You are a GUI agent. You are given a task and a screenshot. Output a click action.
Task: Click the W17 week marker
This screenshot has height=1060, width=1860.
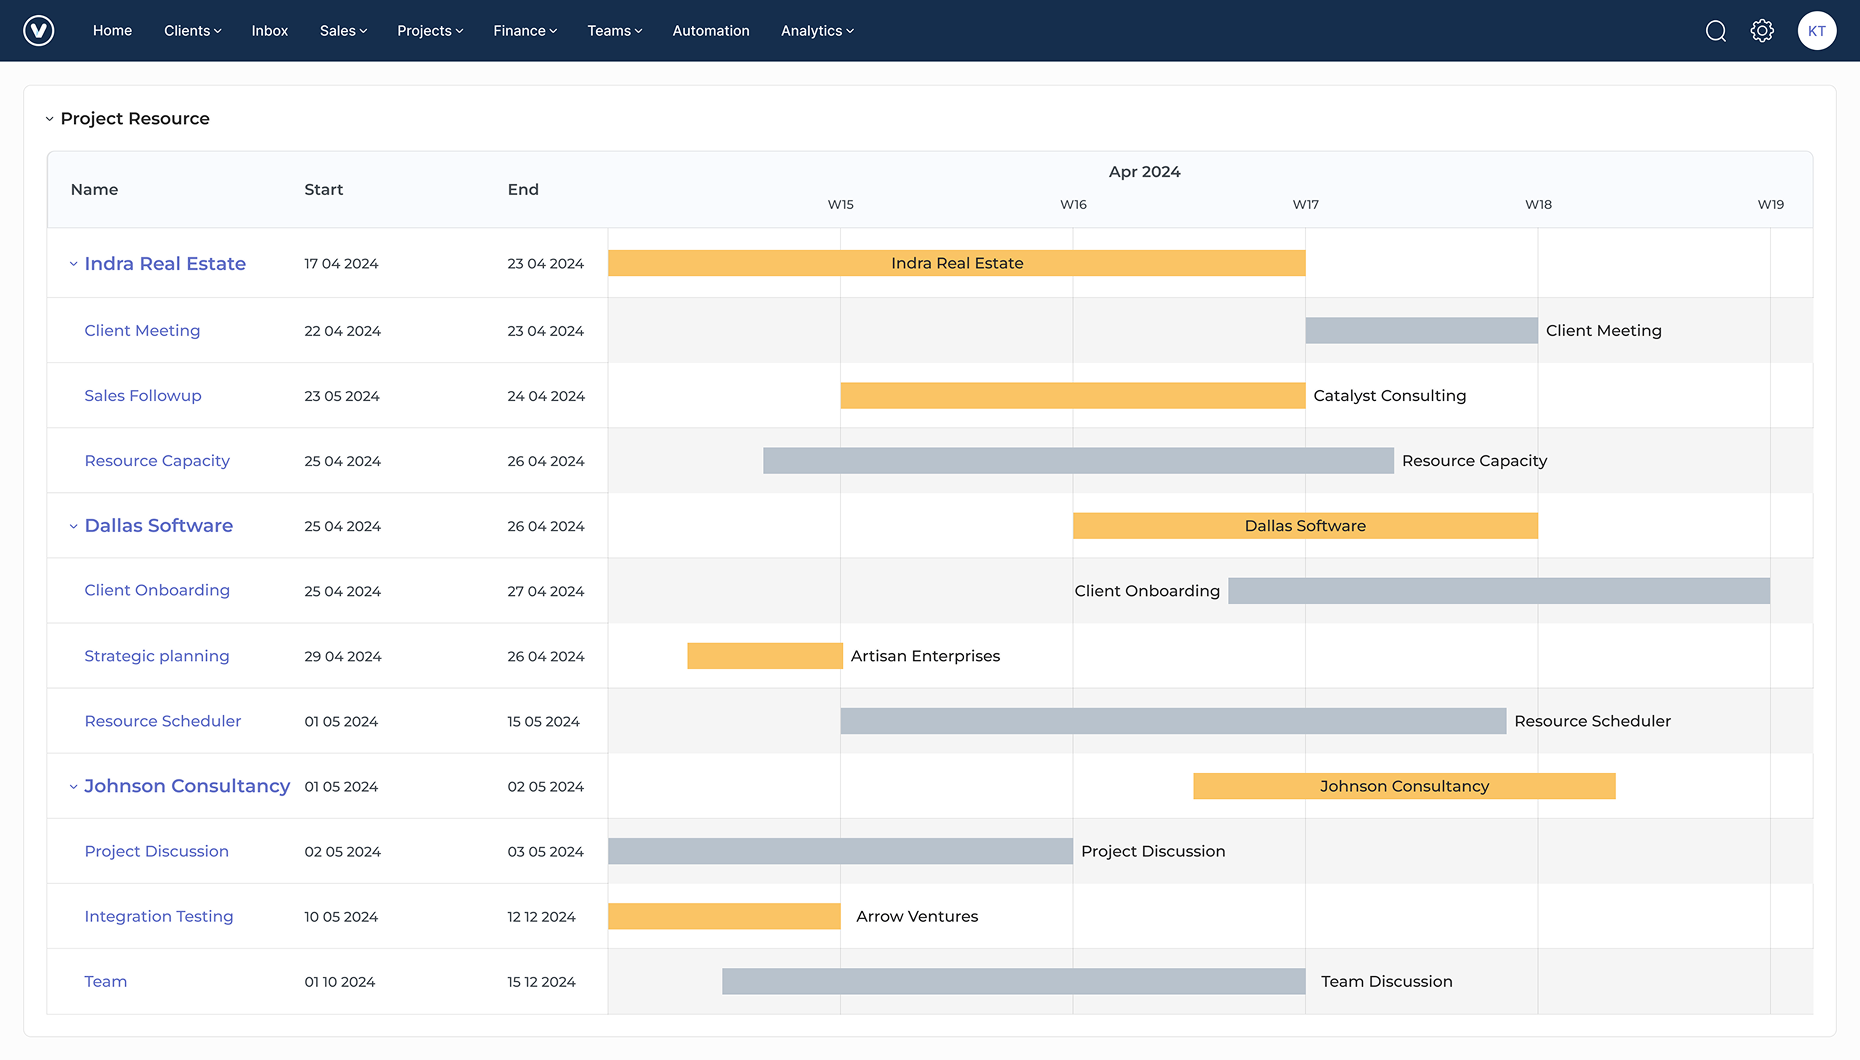pos(1305,204)
